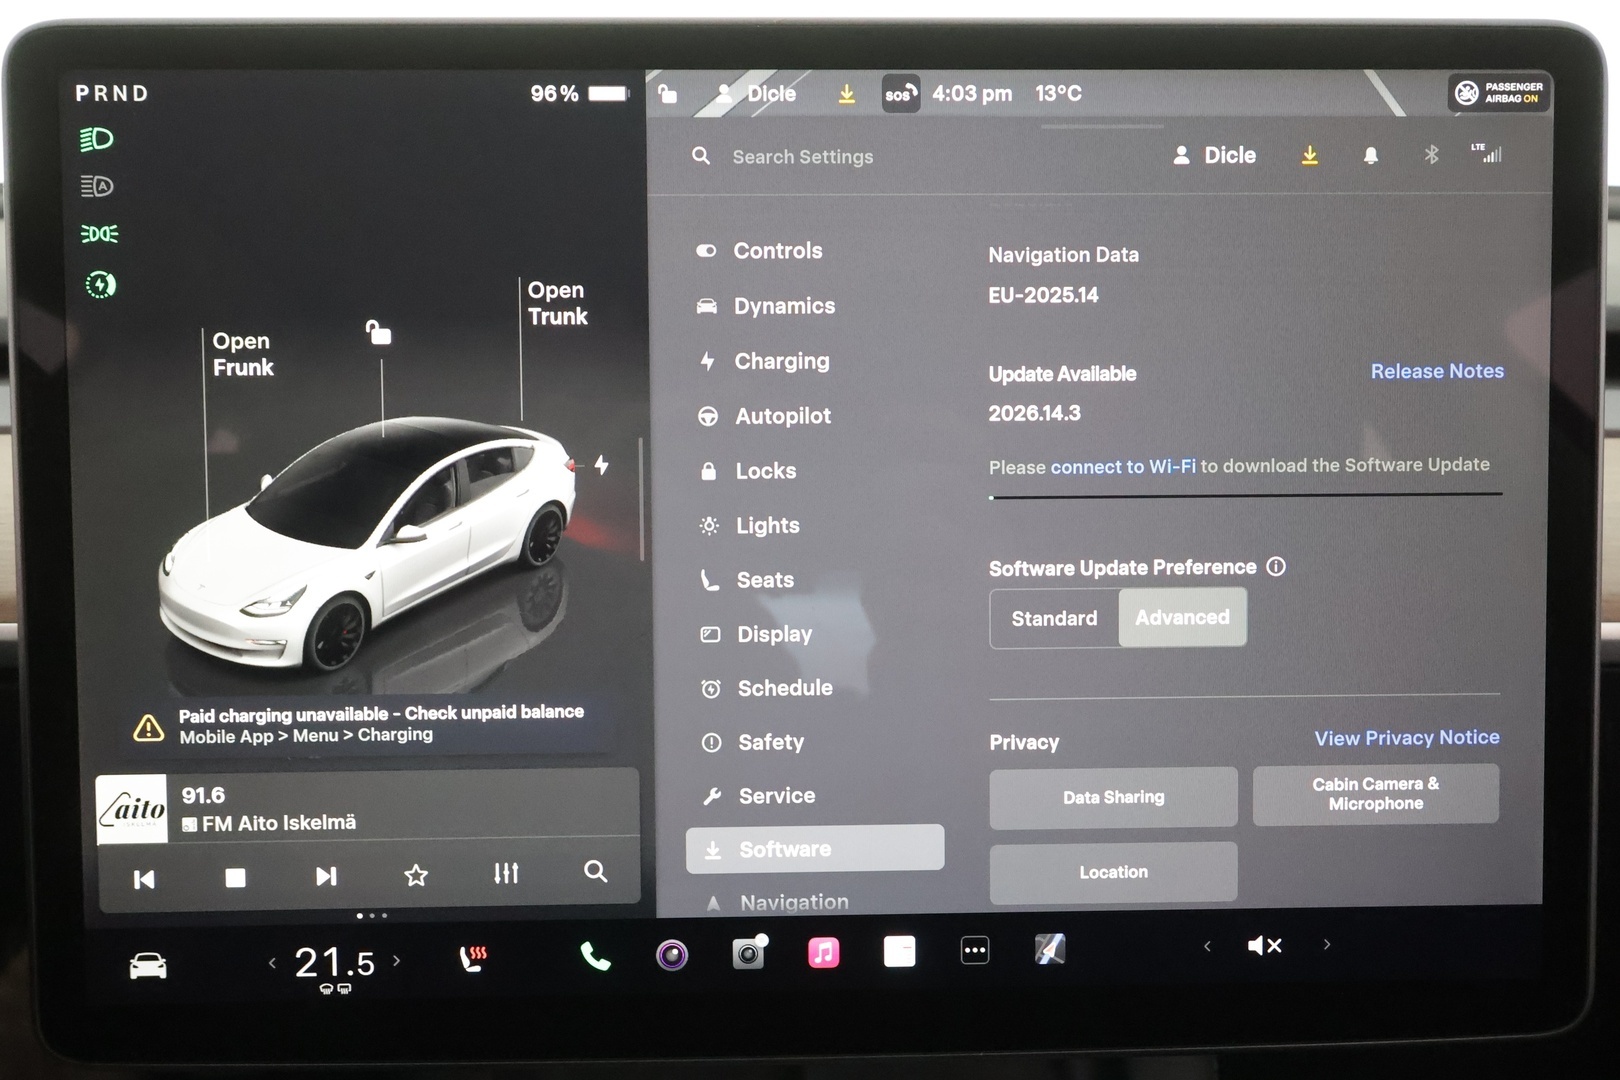The image size is (1620, 1080).
Task: Open the Phone app
Action: tap(595, 957)
